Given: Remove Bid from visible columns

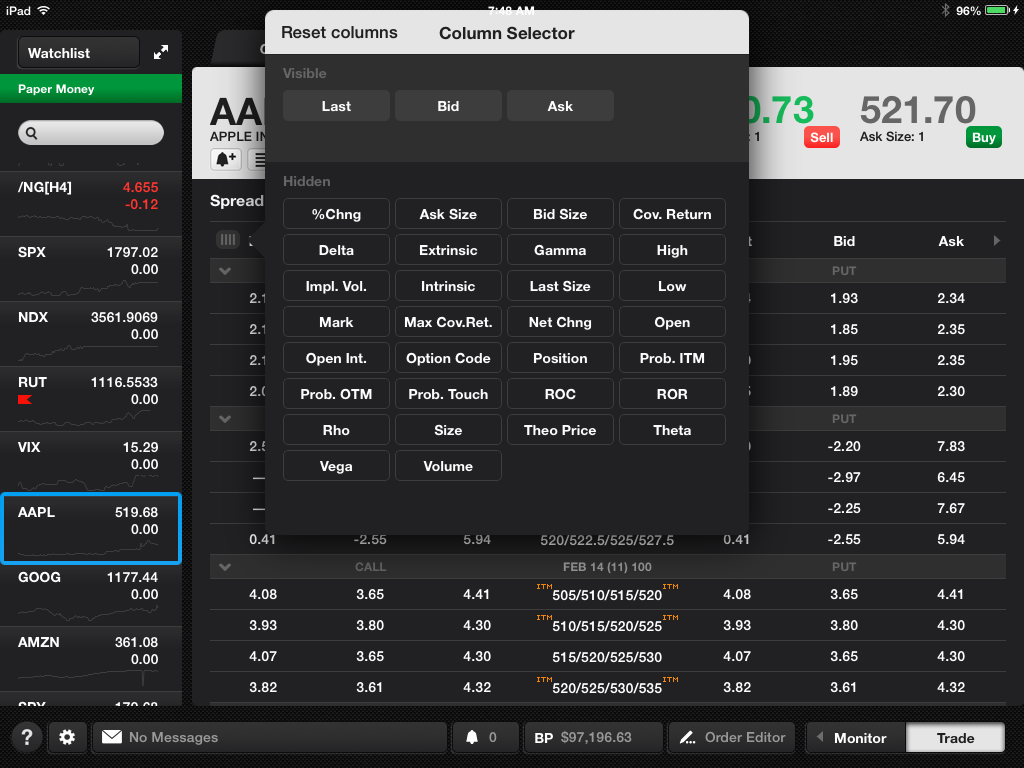Looking at the screenshot, I should tap(448, 106).
